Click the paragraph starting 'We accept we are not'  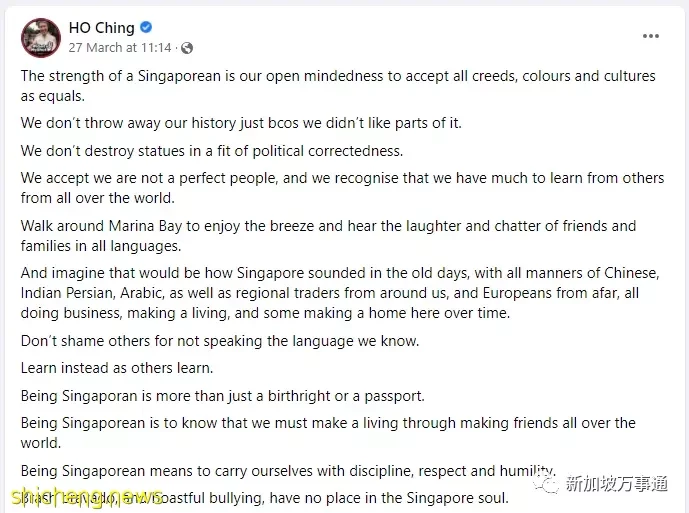tap(342, 188)
